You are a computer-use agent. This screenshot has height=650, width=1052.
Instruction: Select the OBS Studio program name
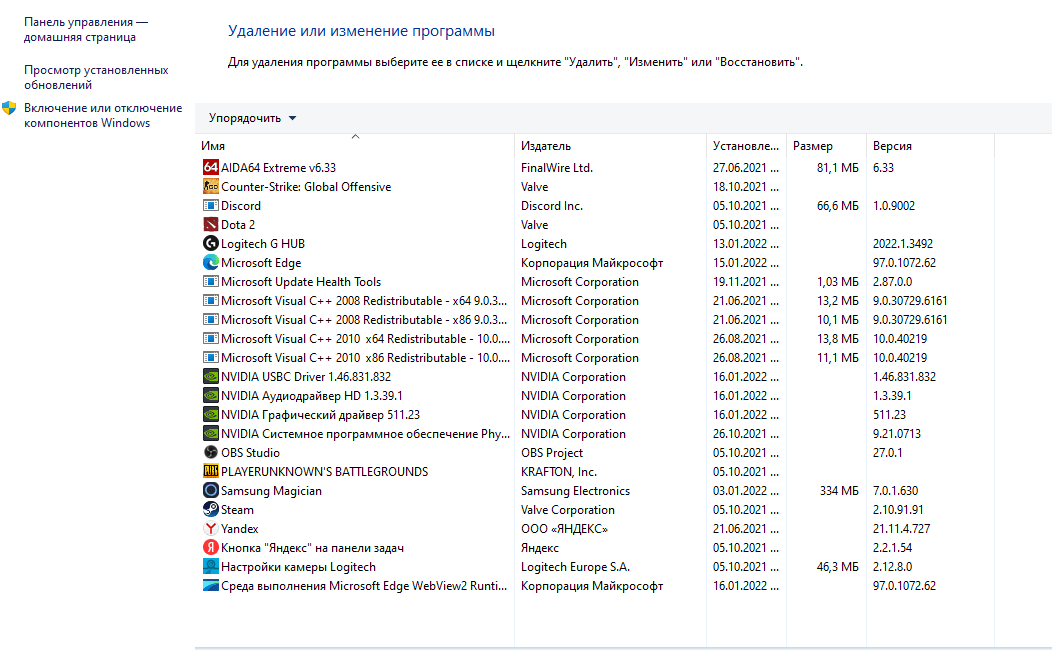click(250, 453)
